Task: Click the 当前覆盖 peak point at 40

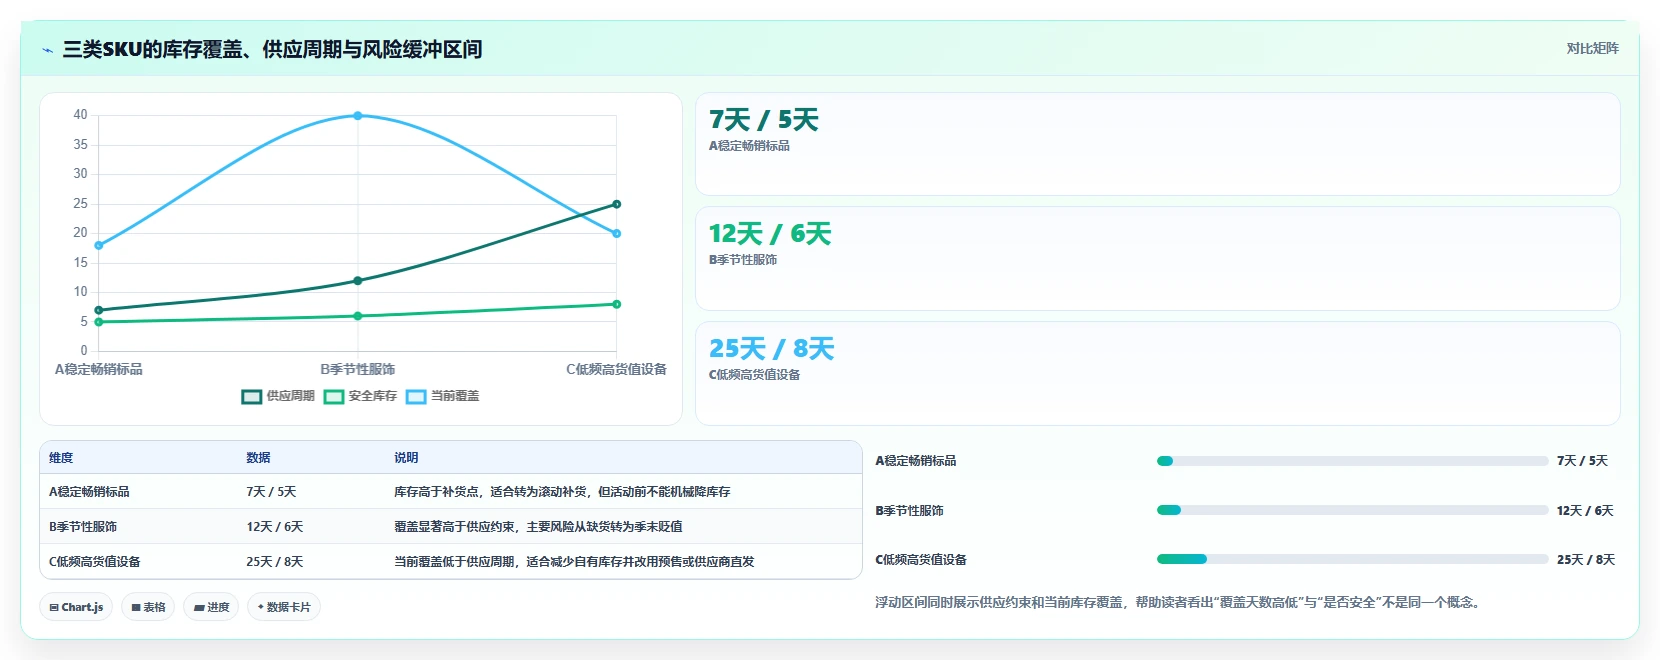Action: pyautogui.click(x=358, y=116)
